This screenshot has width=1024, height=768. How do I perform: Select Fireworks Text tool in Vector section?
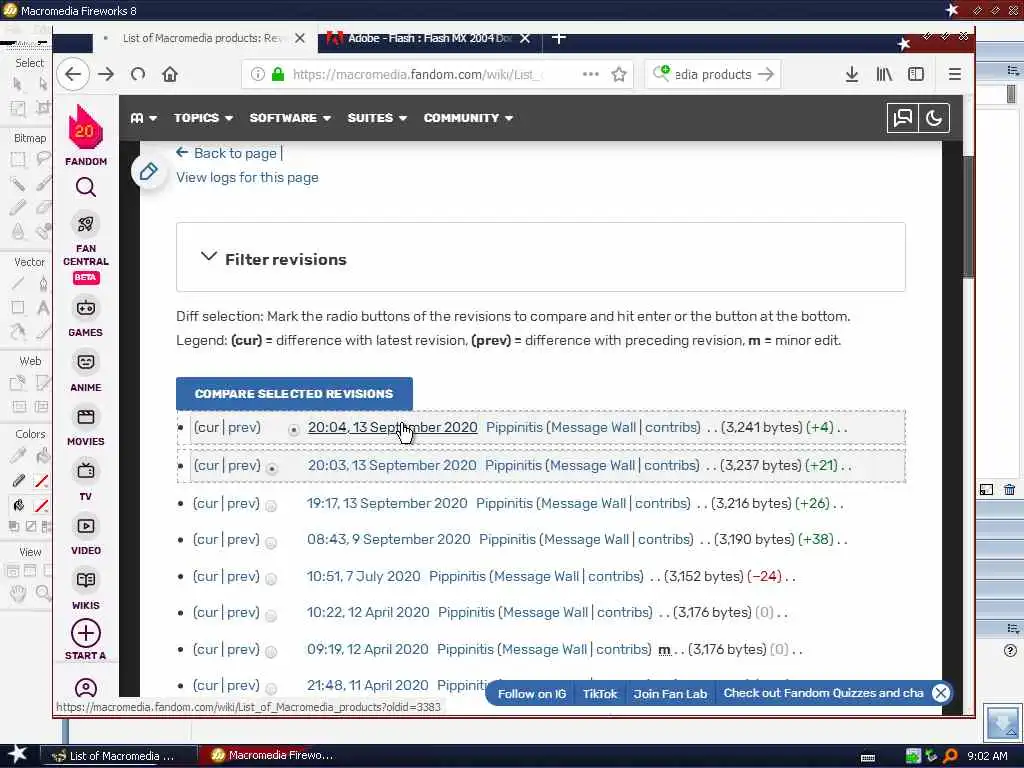[43, 308]
